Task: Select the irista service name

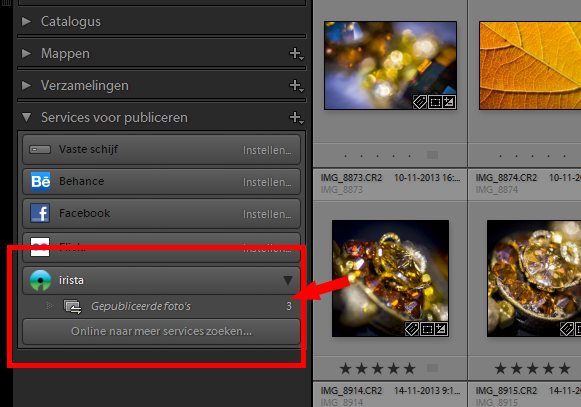Action: 72,280
